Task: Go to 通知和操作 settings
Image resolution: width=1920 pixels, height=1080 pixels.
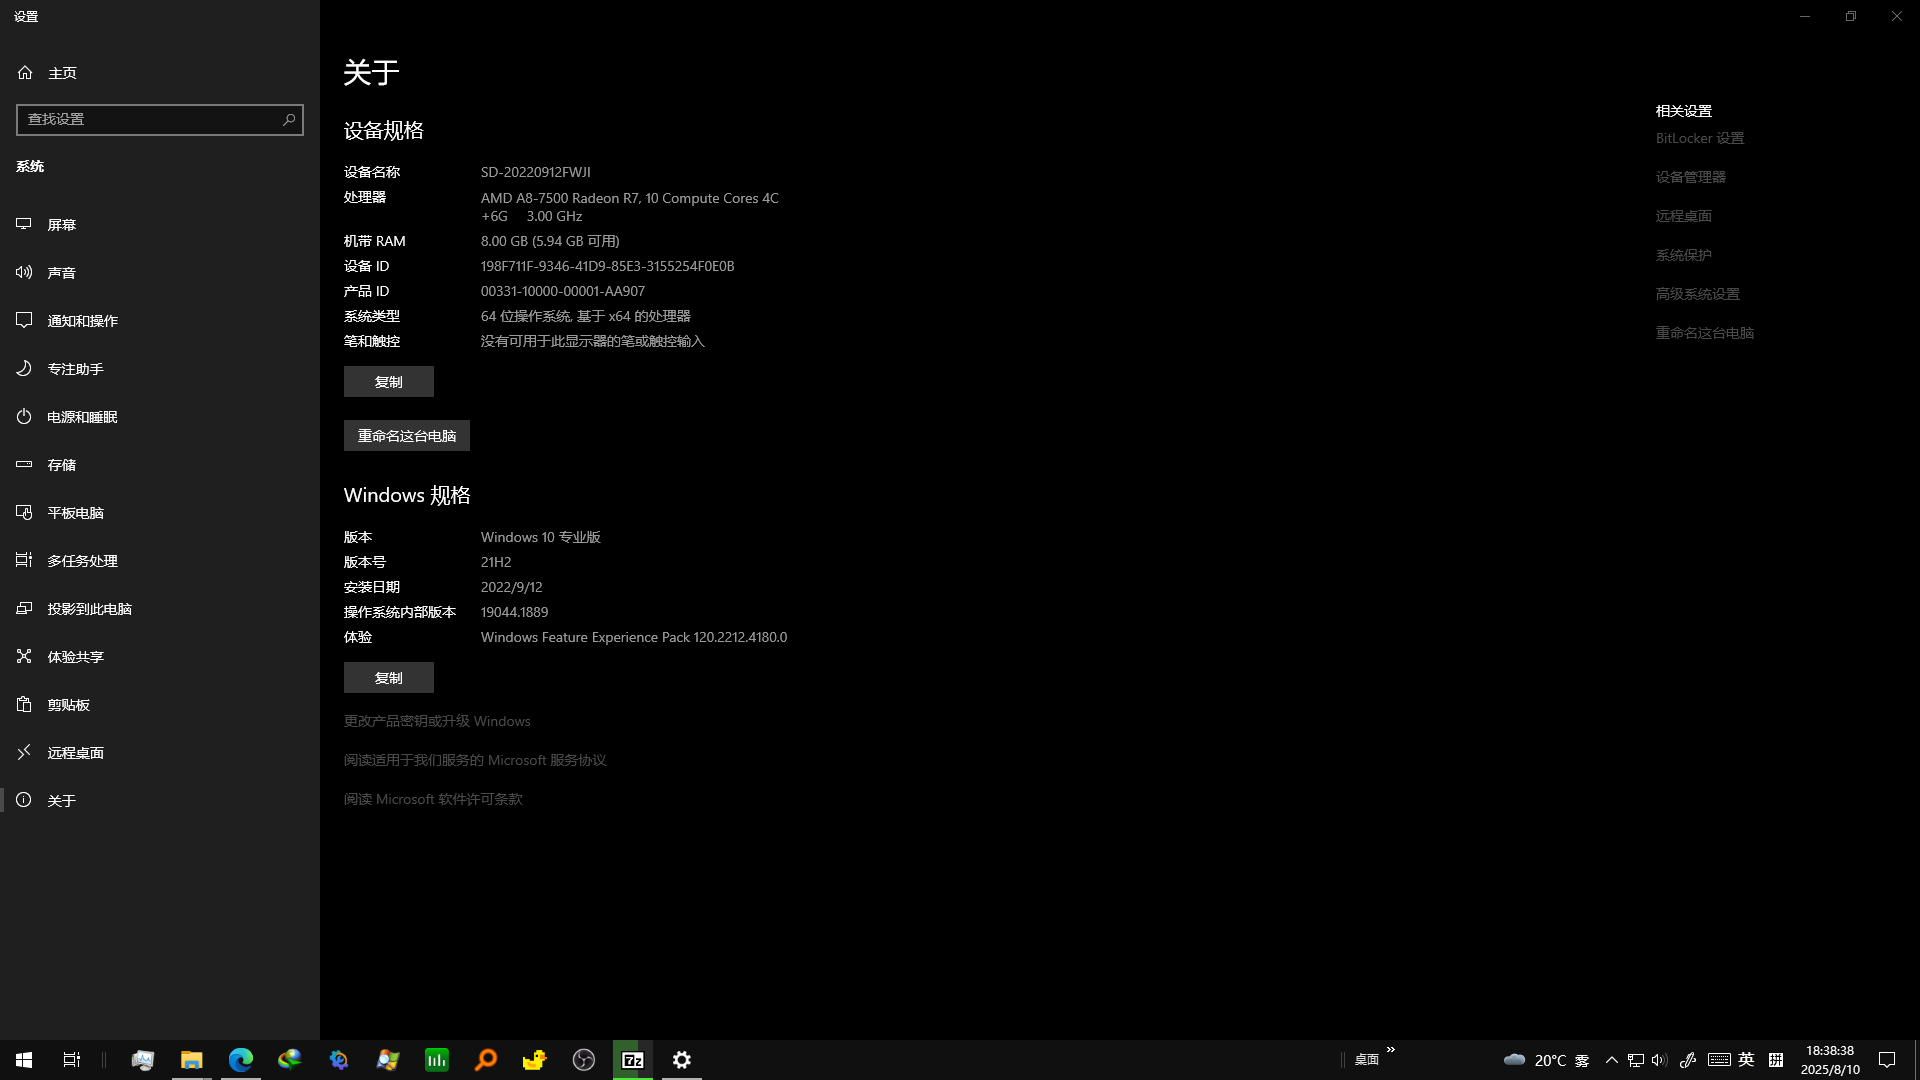Action: coord(160,321)
